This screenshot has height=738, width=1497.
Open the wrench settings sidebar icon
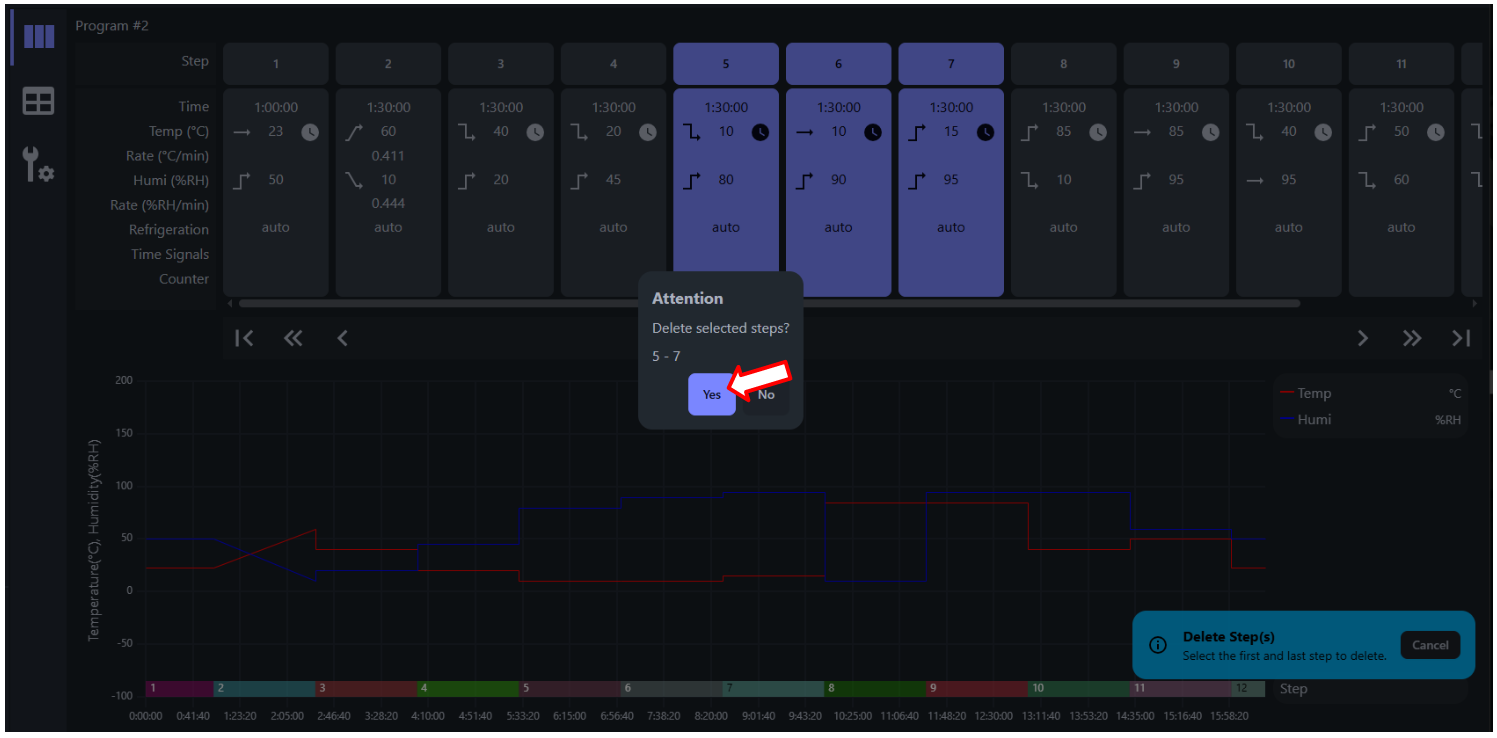coord(39,163)
